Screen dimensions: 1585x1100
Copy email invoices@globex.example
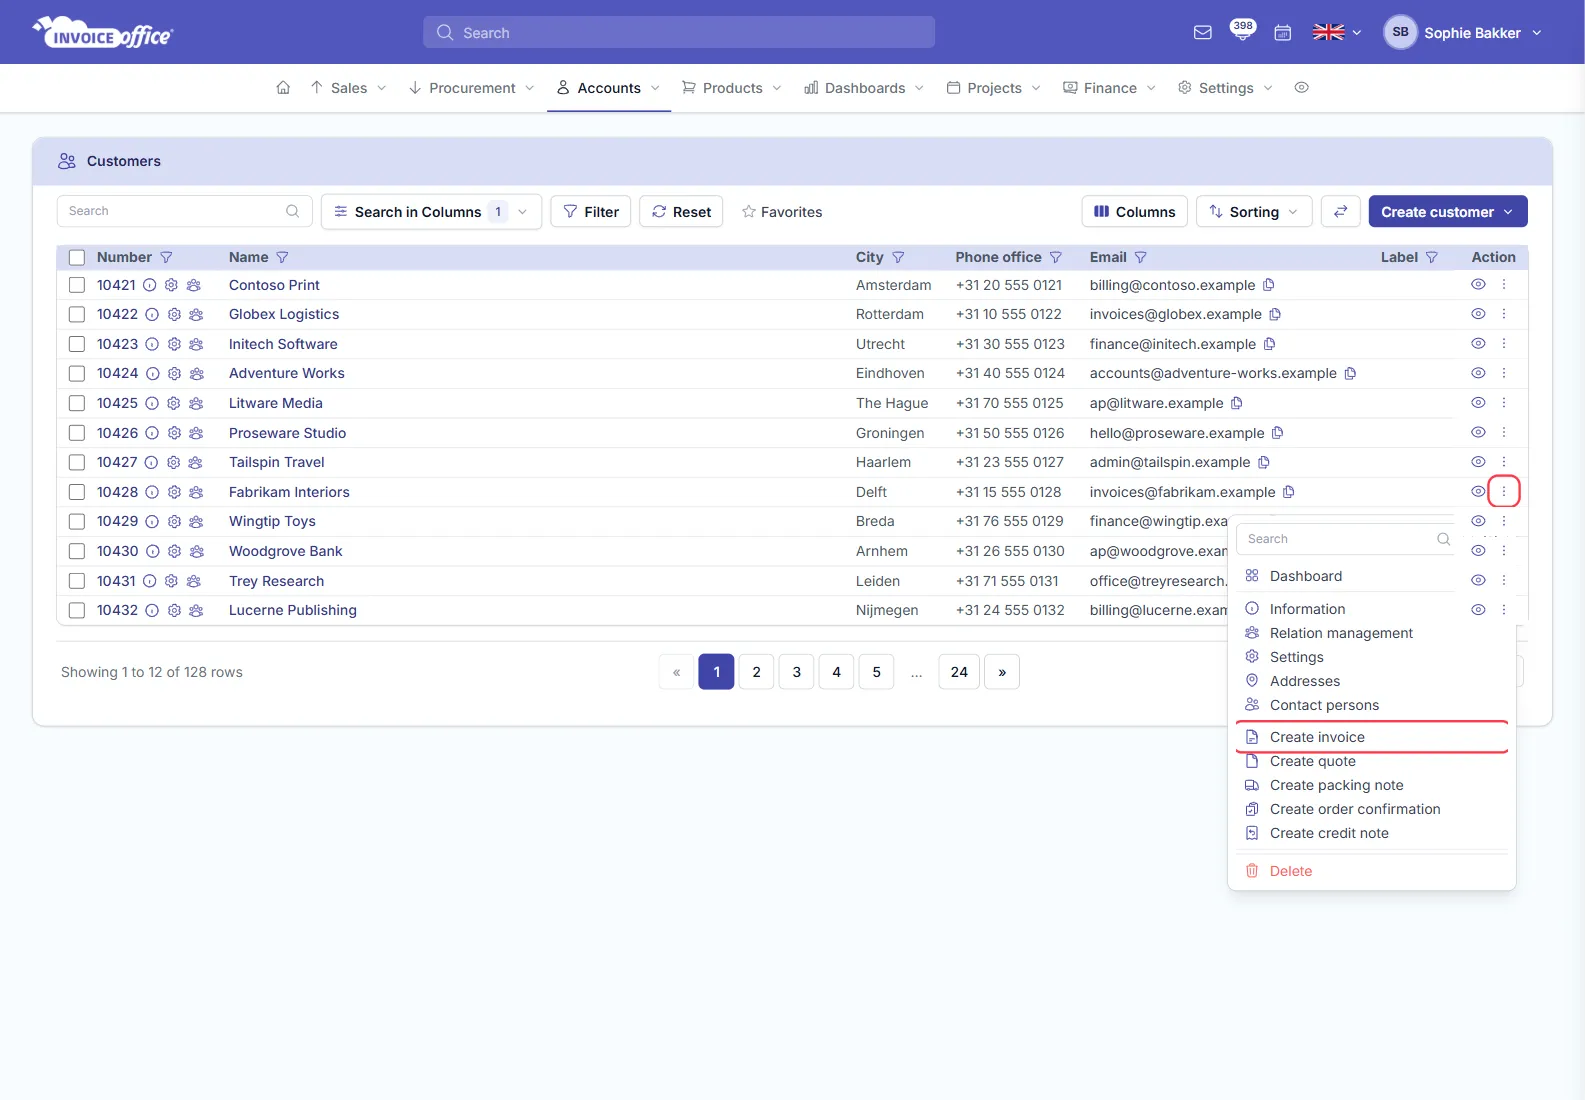click(1275, 314)
